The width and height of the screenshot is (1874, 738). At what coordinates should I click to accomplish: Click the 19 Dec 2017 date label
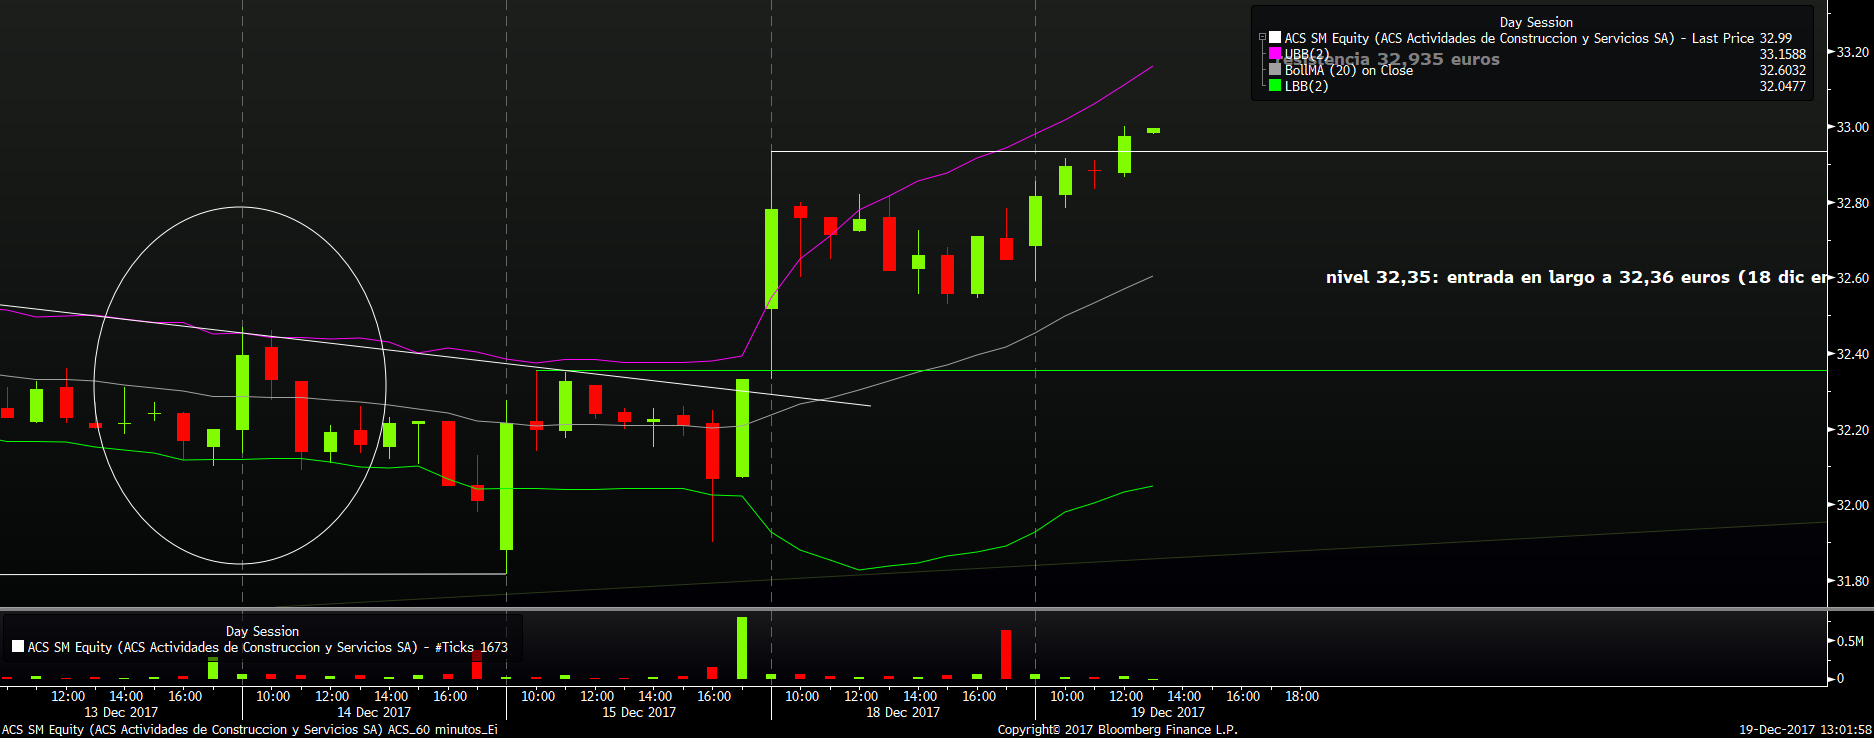(x=1168, y=712)
